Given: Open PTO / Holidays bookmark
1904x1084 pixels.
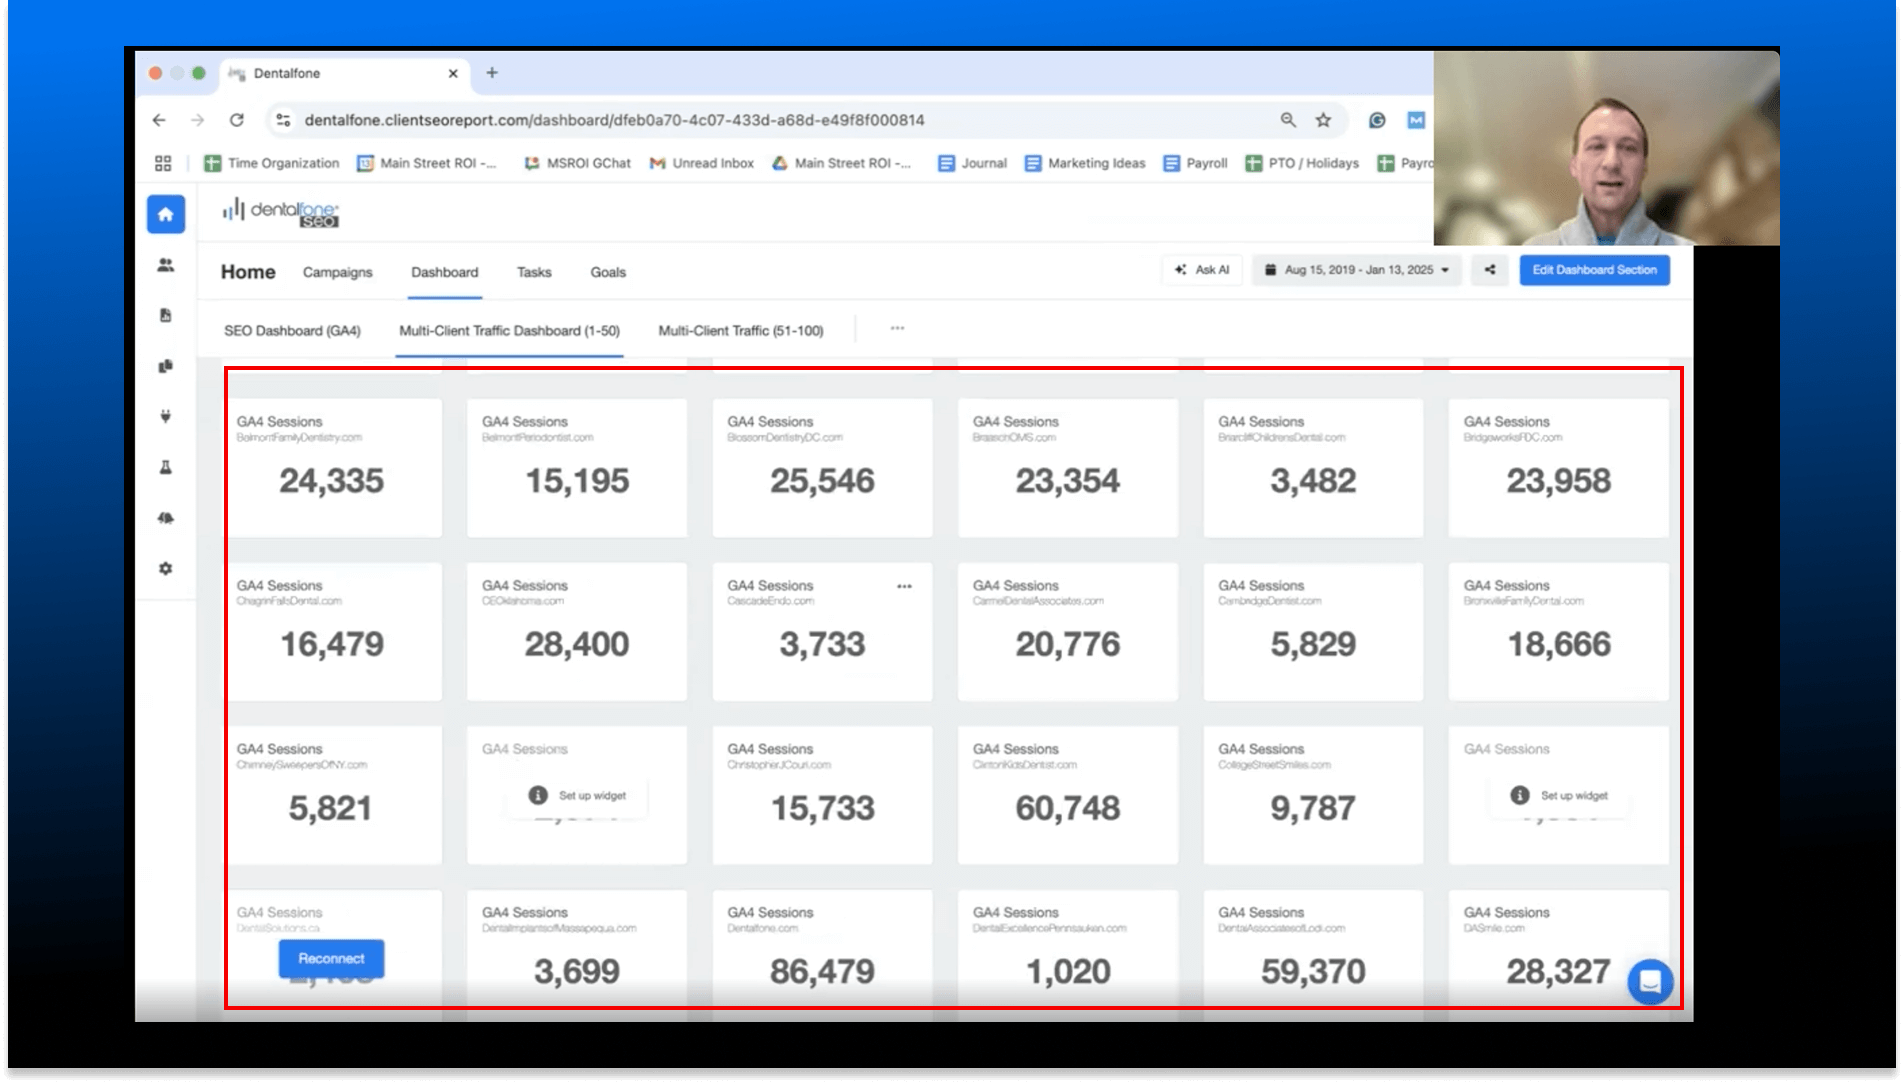Looking at the screenshot, I should tap(1302, 163).
